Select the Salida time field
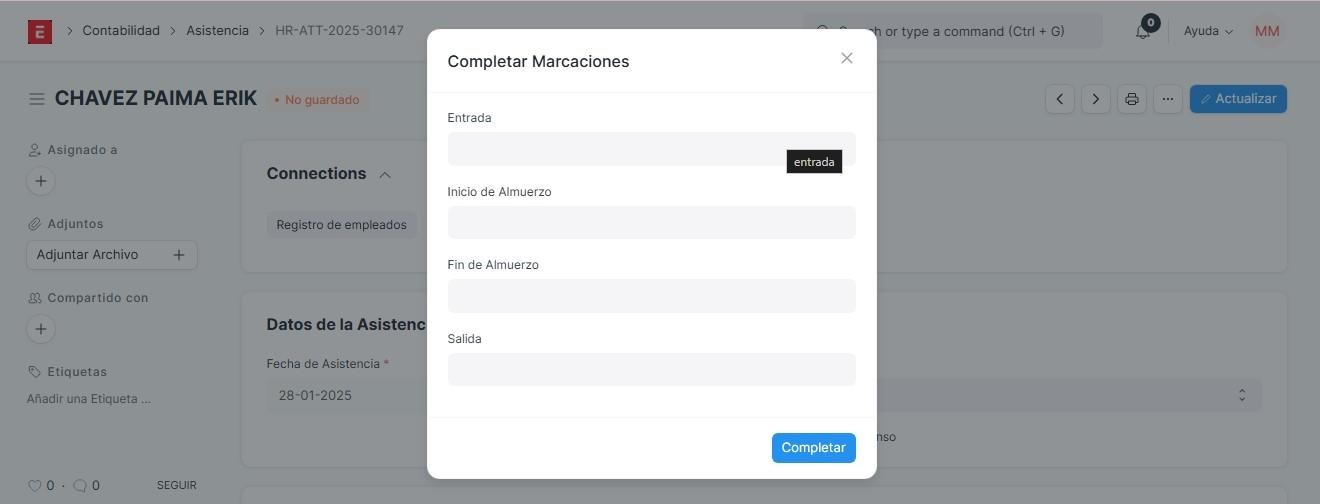Image resolution: width=1320 pixels, height=504 pixels. point(651,369)
